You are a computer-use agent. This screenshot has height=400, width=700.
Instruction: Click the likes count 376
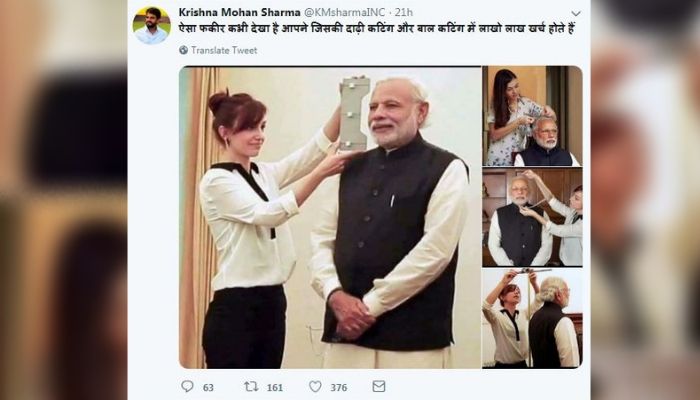338,387
